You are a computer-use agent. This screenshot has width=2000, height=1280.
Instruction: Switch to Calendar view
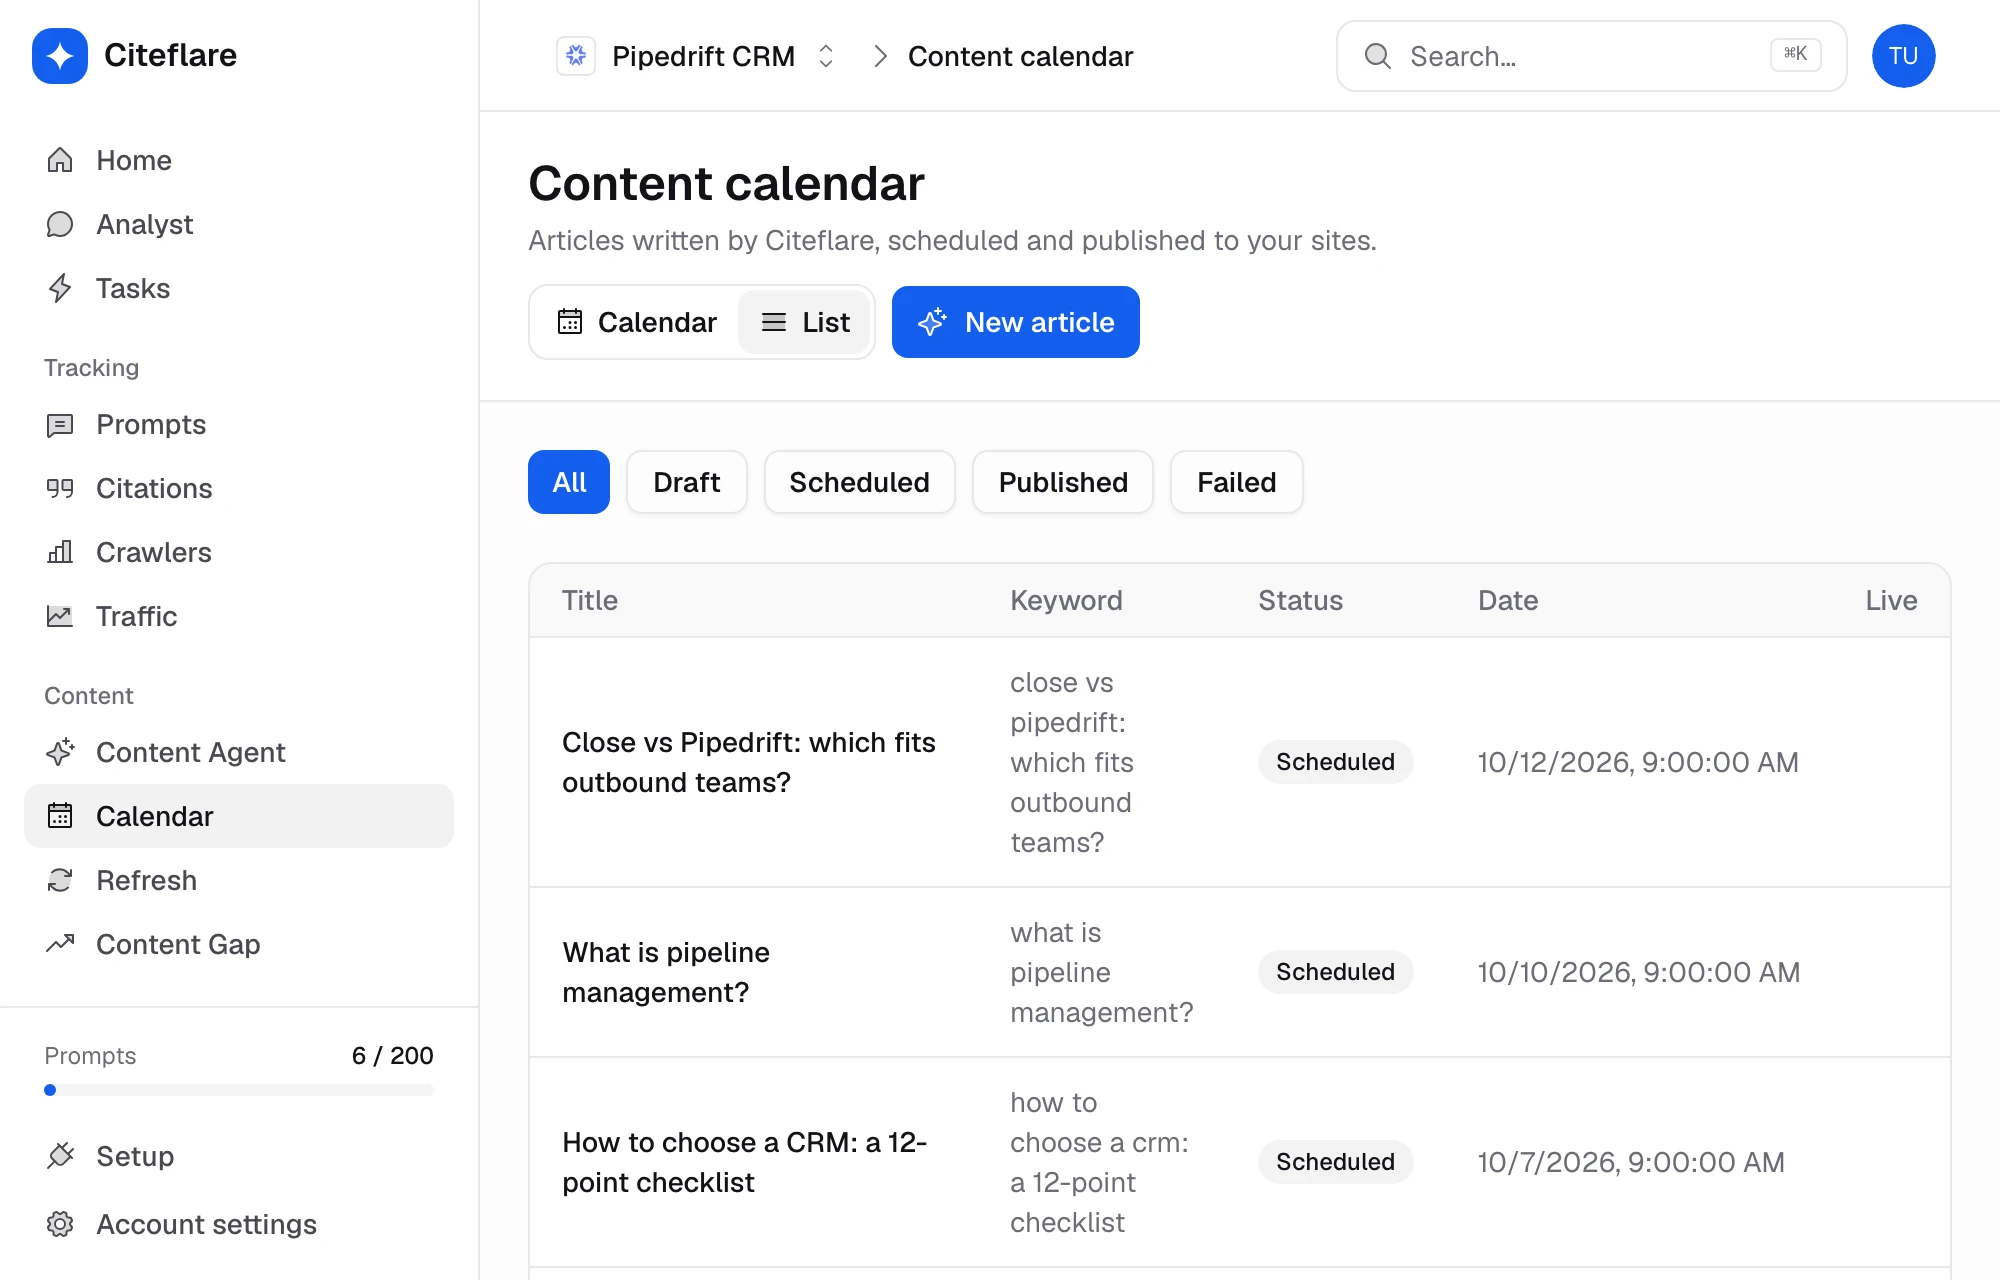[637, 322]
